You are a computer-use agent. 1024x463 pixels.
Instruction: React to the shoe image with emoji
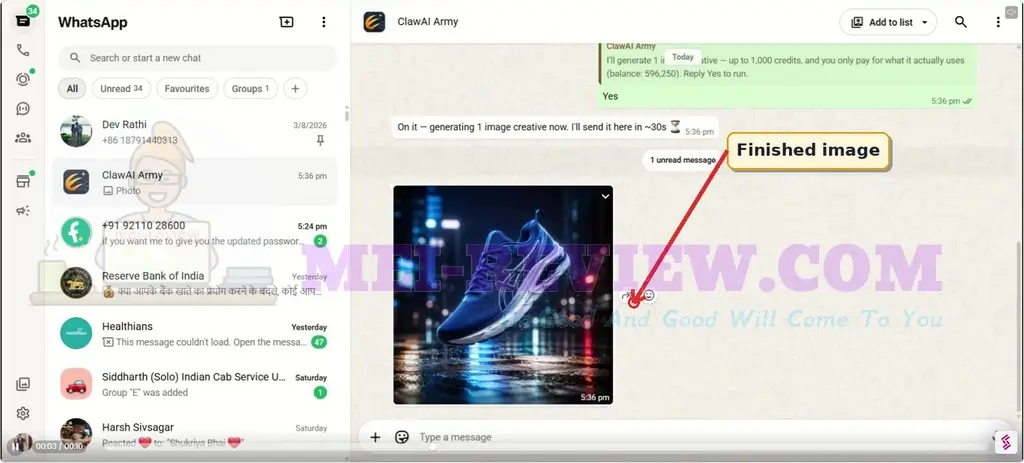pyautogui.click(x=648, y=296)
